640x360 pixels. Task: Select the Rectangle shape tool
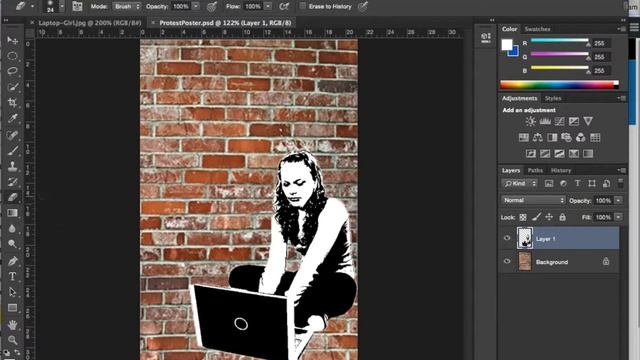point(12,308)
